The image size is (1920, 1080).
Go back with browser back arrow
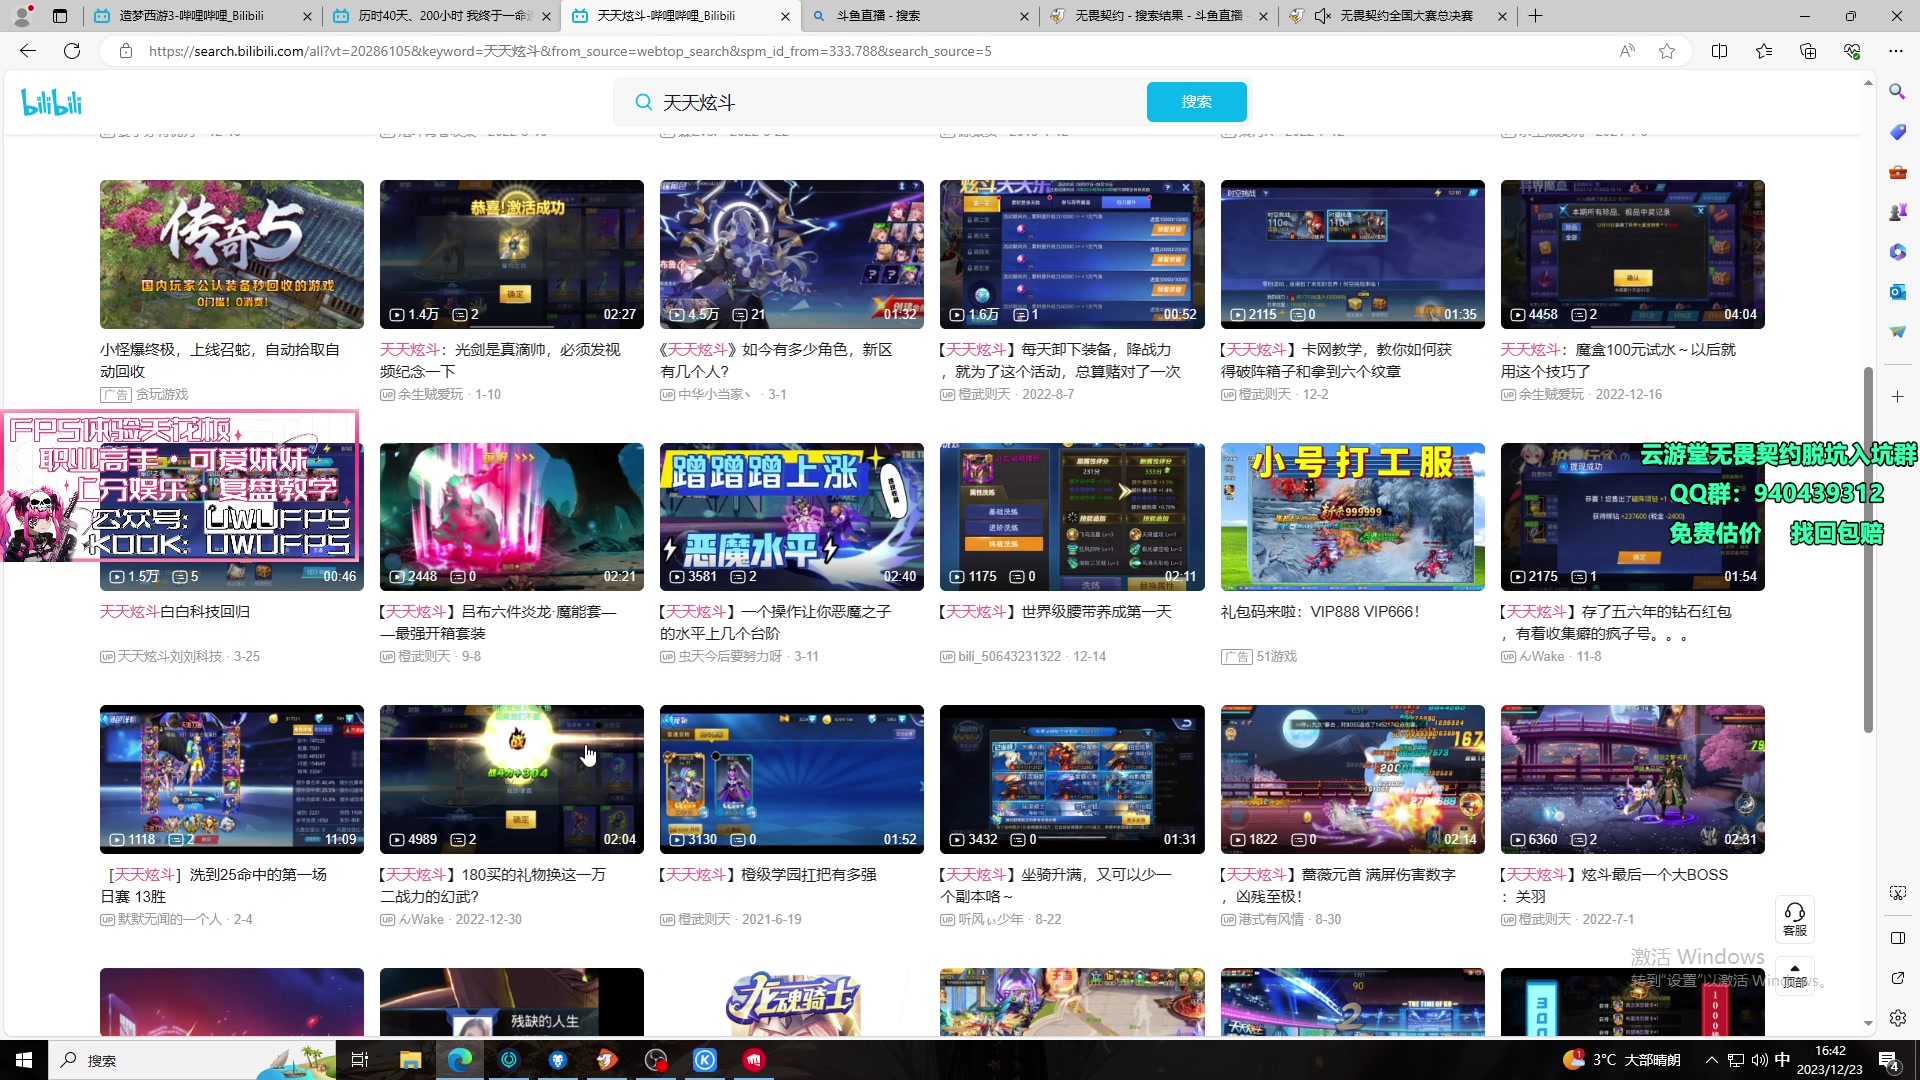click(x=28, y=51)
